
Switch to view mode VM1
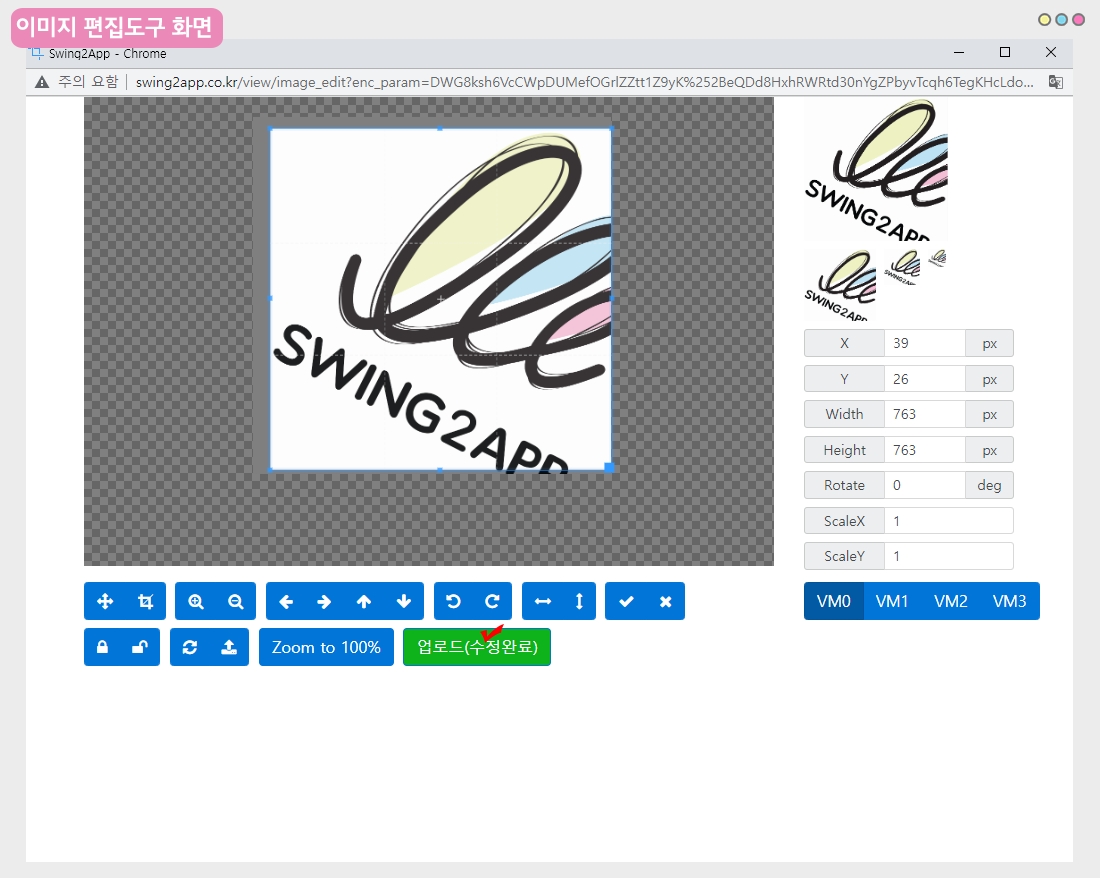[x=892, y=601]
